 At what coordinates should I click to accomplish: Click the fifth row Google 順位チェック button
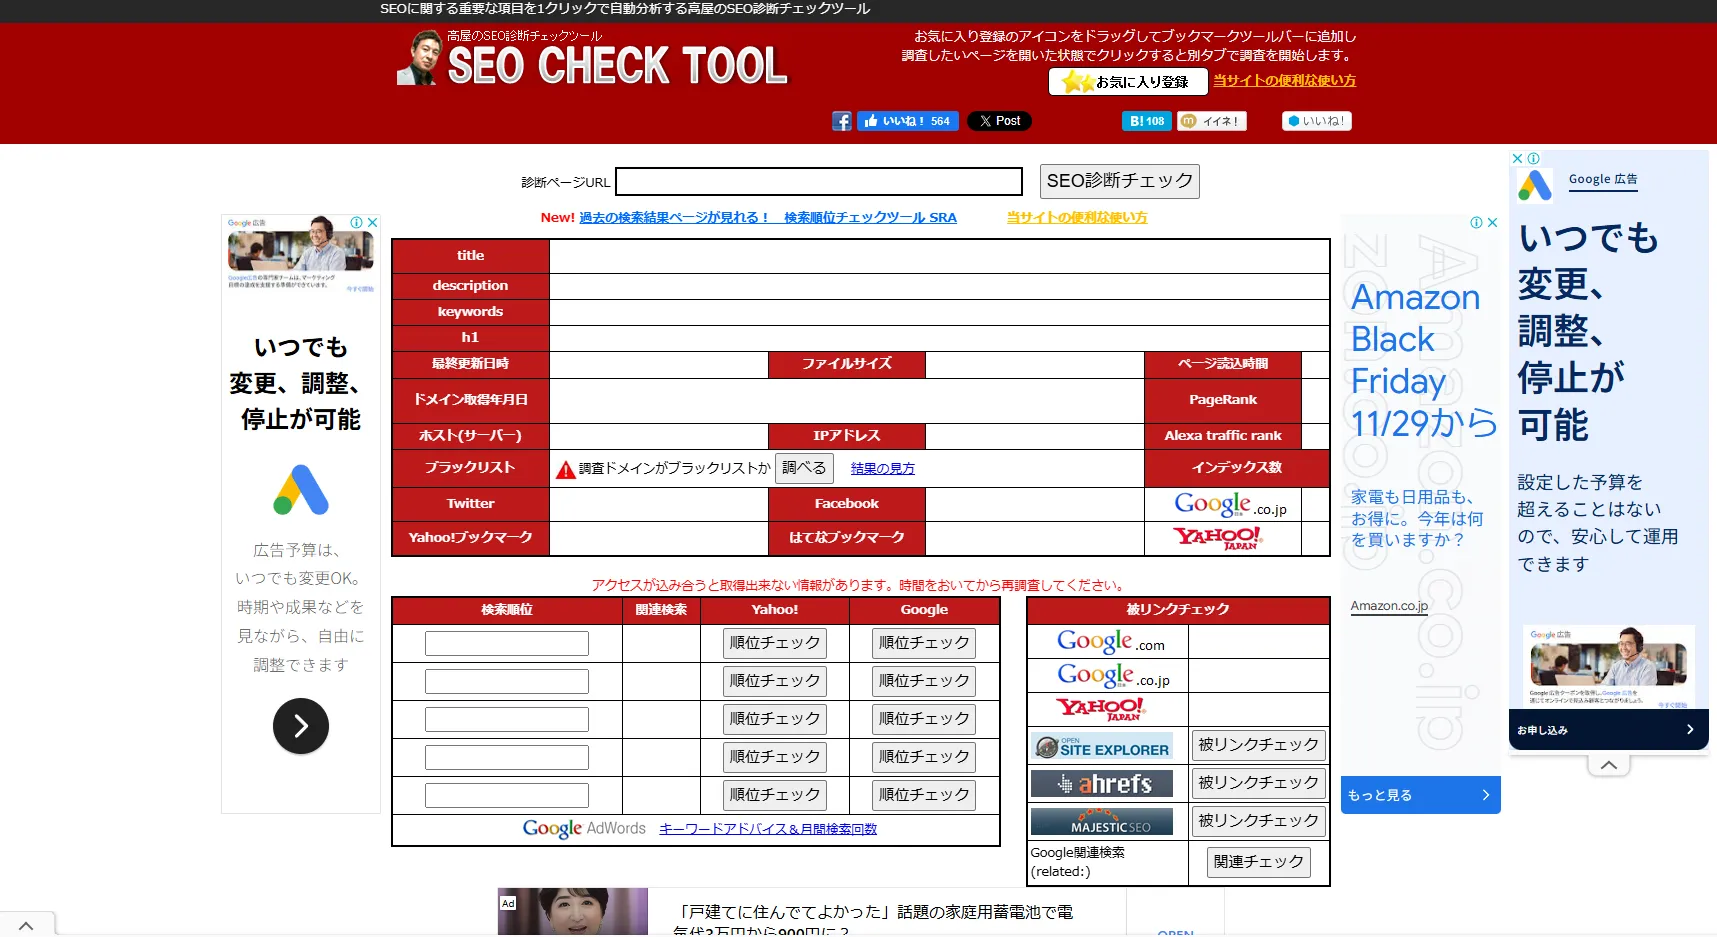924,795
